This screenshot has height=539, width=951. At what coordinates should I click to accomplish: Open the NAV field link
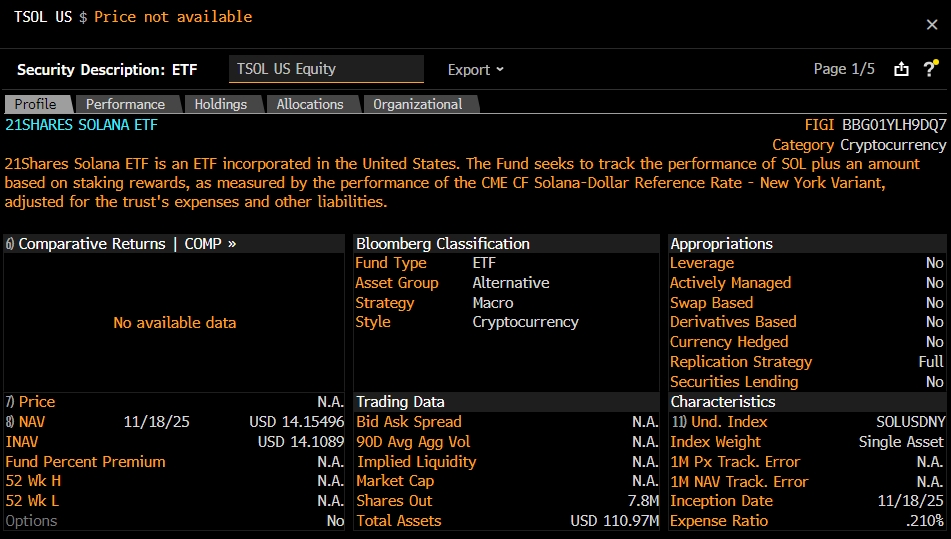(x=30, y=422)
